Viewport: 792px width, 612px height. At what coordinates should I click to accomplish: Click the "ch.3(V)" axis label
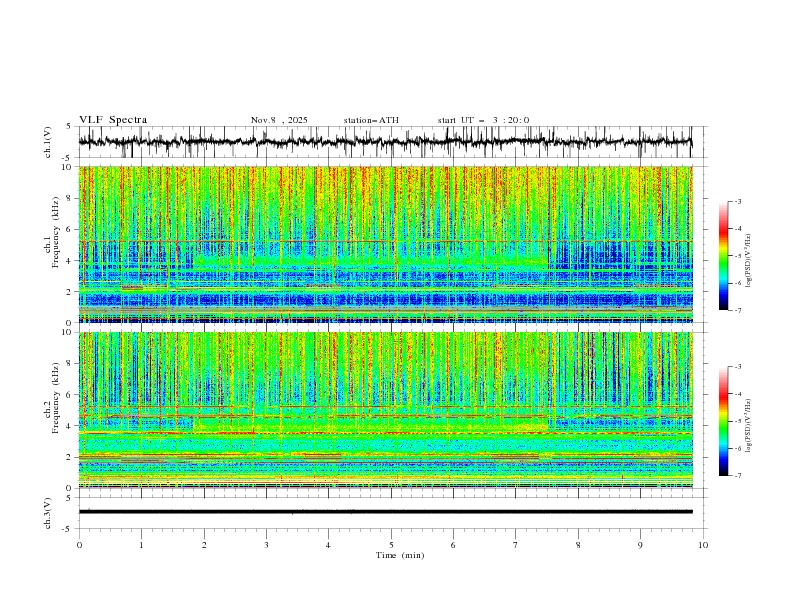coord(48,513)
